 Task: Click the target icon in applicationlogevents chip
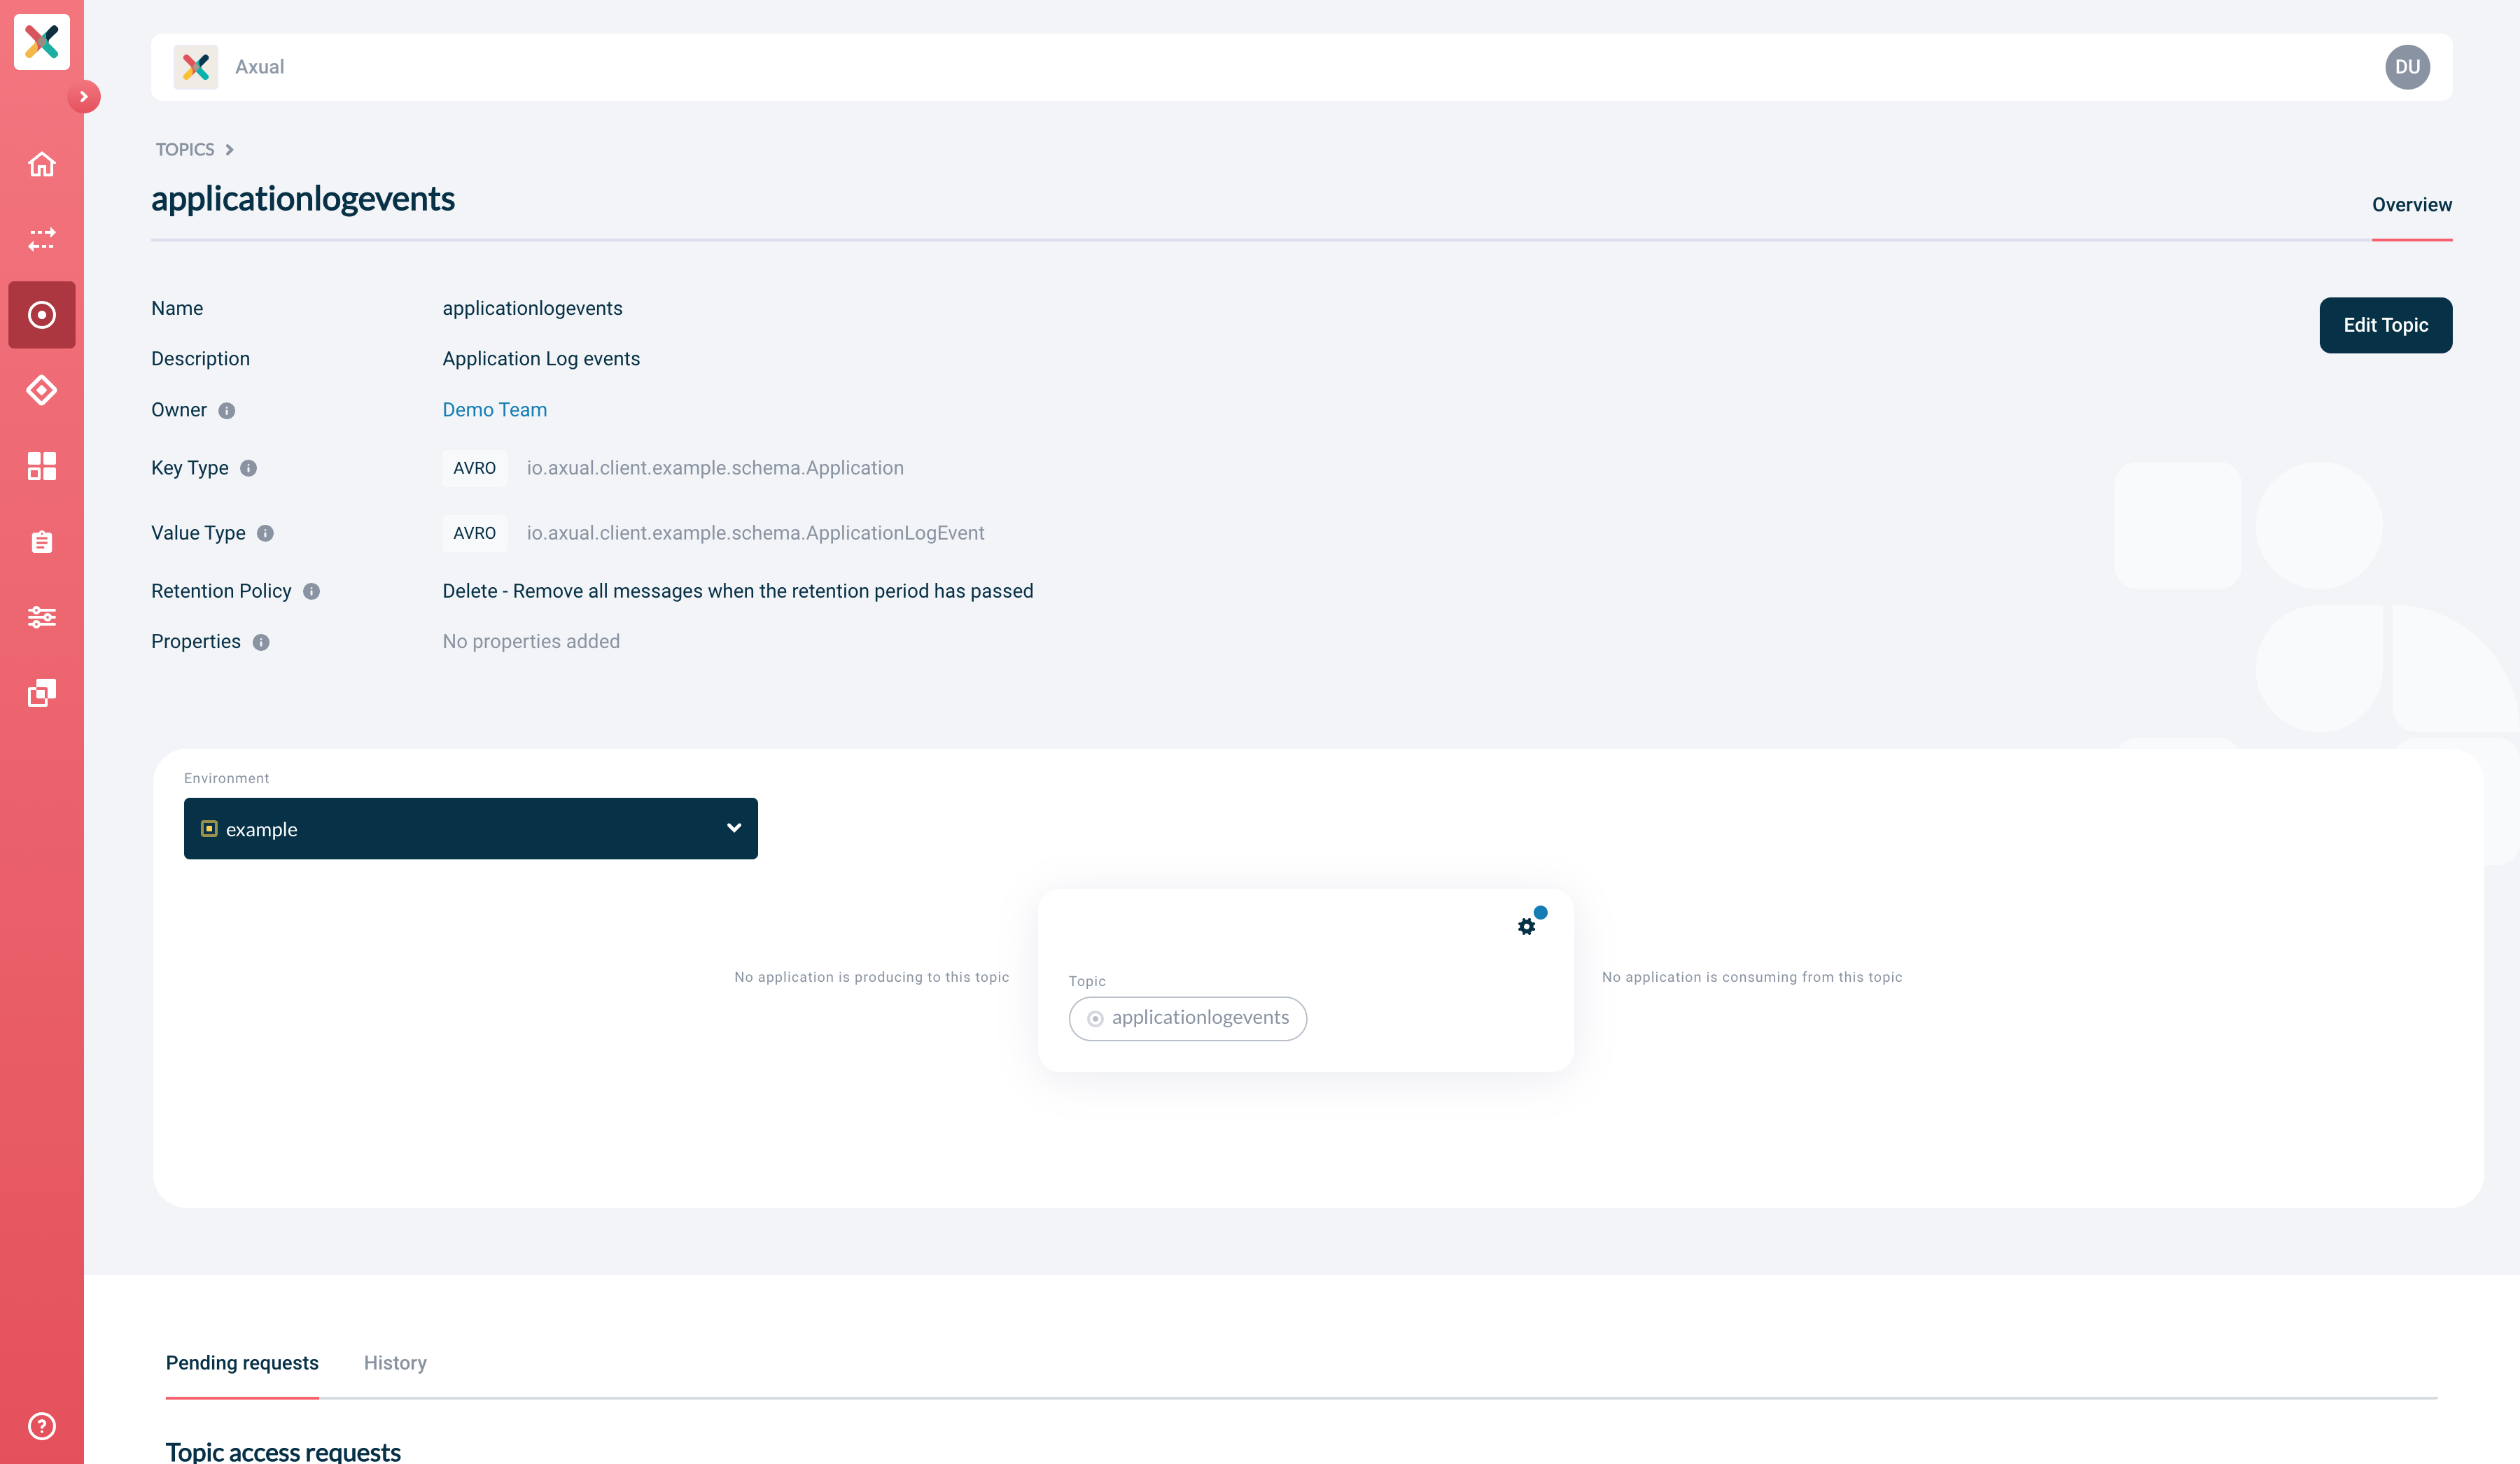tap(1095, 1018)
